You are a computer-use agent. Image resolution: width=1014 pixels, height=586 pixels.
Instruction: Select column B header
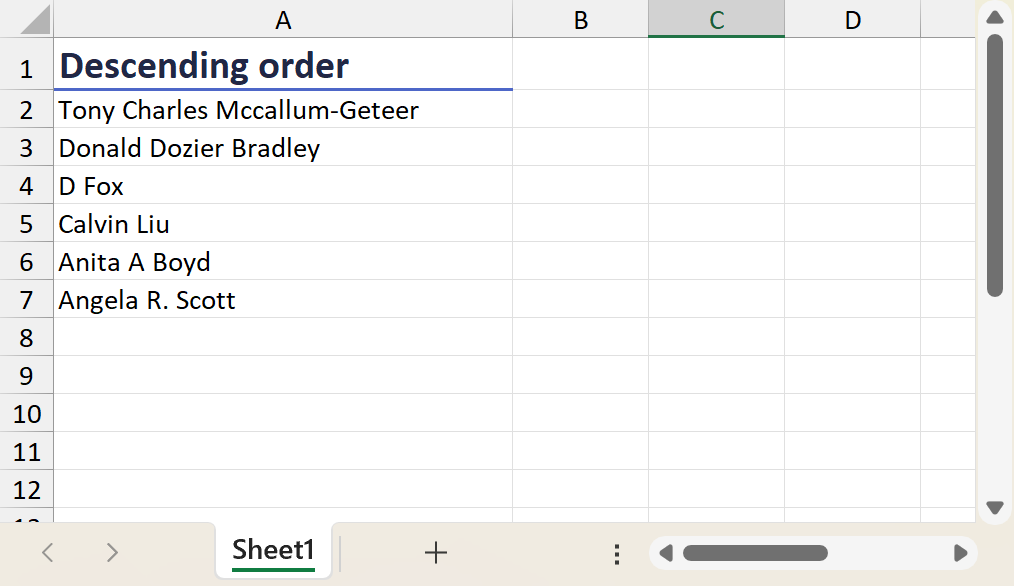coord(580,20)
